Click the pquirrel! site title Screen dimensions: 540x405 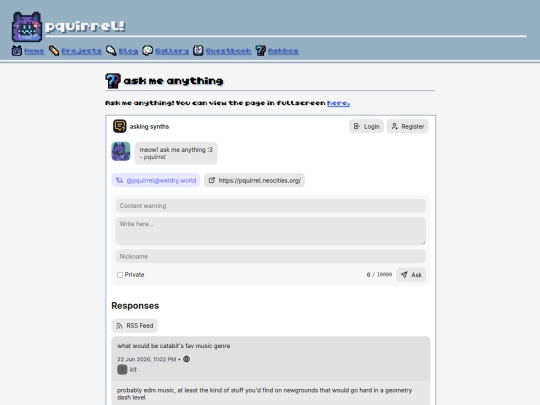(85, 27)
